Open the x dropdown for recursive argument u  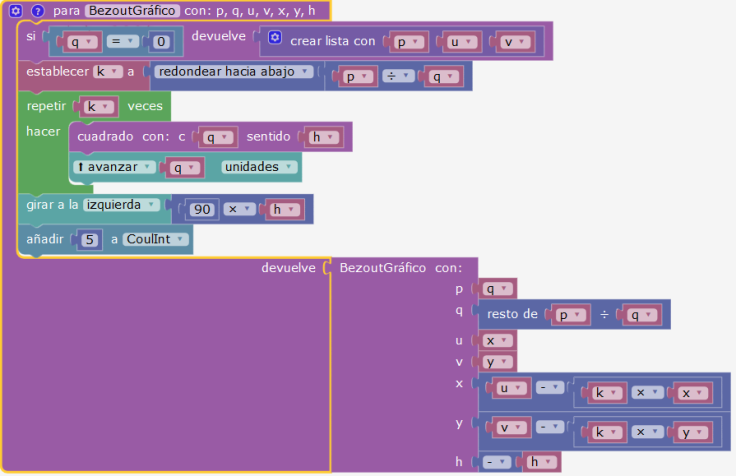499,341
